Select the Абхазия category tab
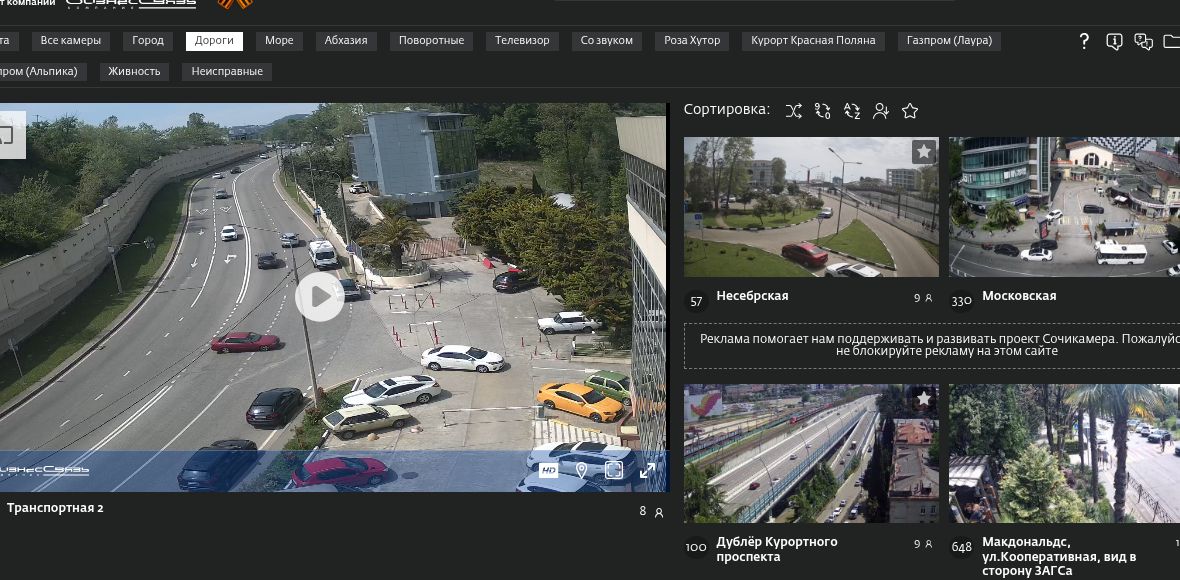1180x580 pixels. coord(346,41)
